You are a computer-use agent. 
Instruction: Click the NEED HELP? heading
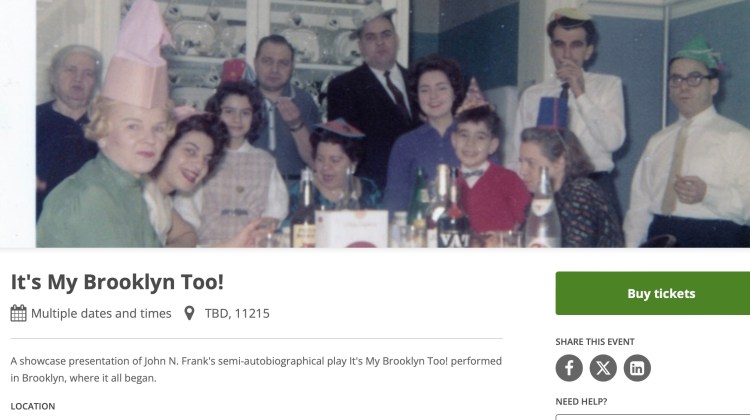[x=581, y=402]
